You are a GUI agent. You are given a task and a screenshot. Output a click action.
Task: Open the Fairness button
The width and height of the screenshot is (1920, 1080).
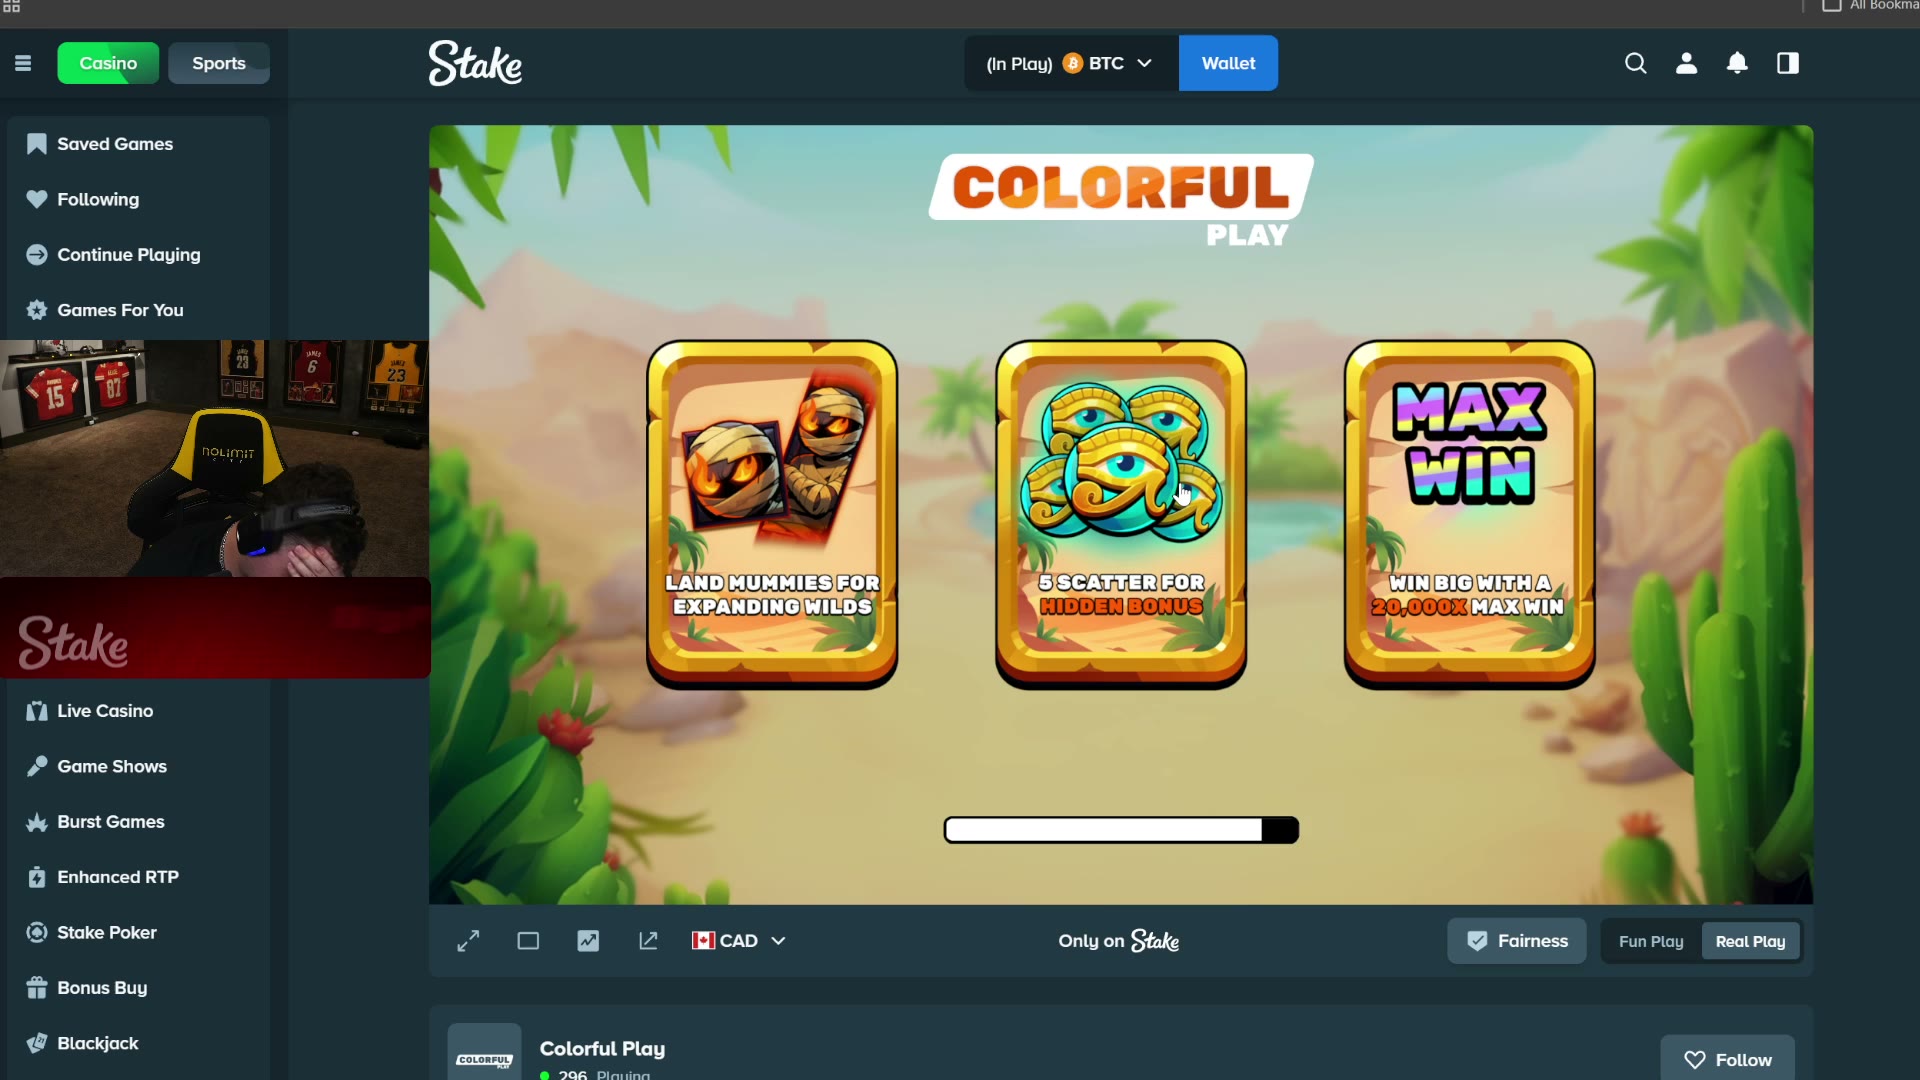pos(1516,941)
